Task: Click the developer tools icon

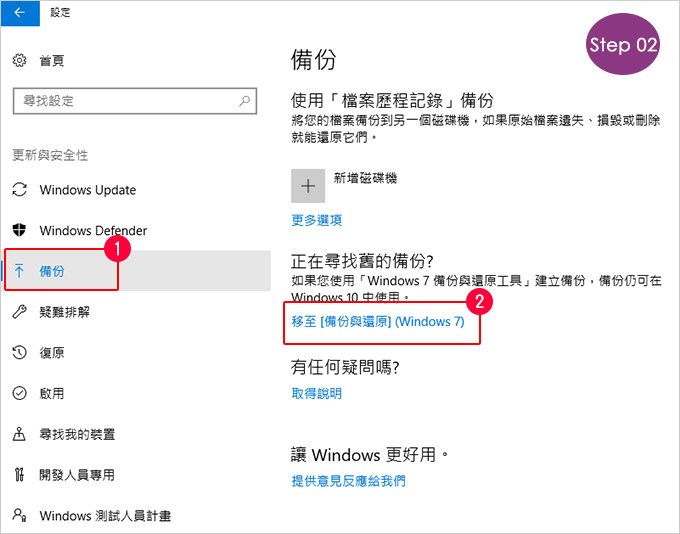Action: [19, 475]
